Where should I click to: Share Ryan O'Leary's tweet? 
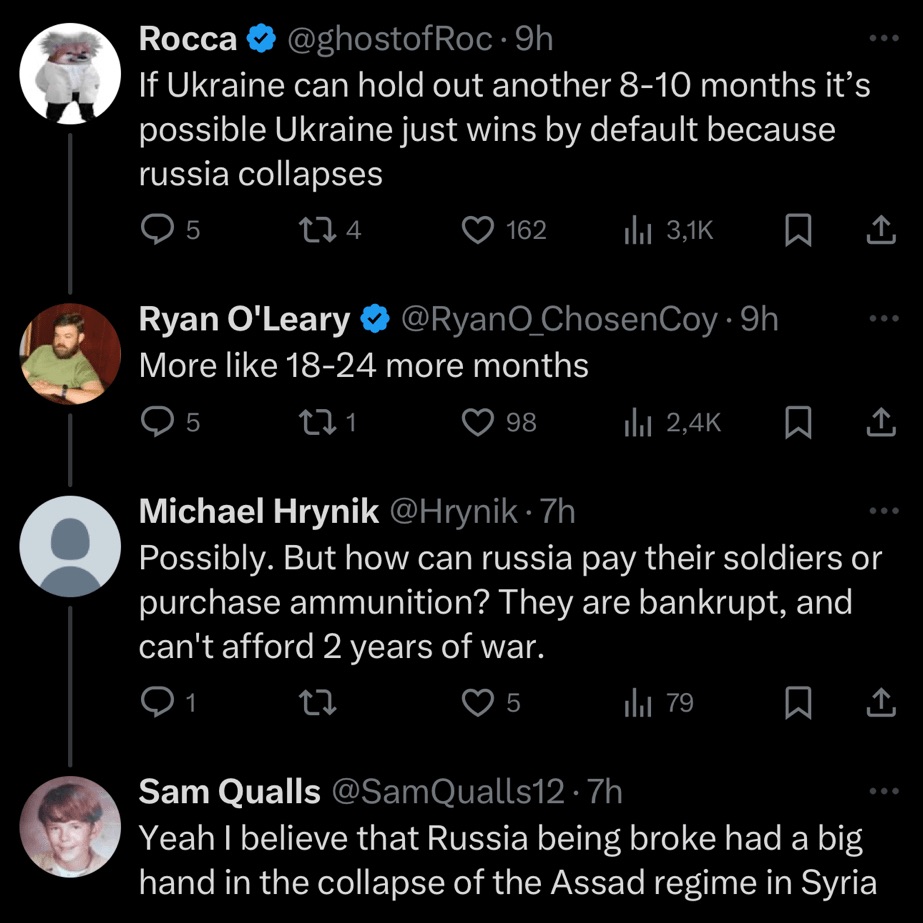pos(879,423)
